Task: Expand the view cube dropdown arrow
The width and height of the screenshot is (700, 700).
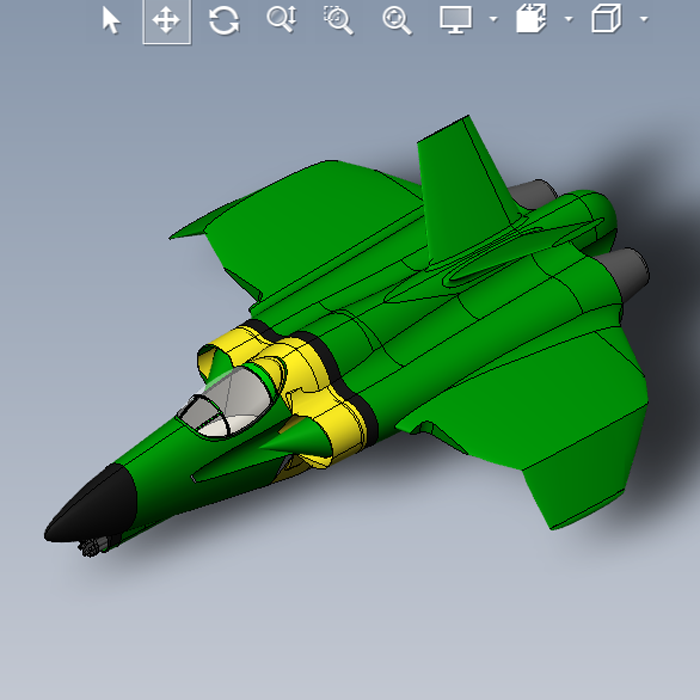Action: [644, 19]
